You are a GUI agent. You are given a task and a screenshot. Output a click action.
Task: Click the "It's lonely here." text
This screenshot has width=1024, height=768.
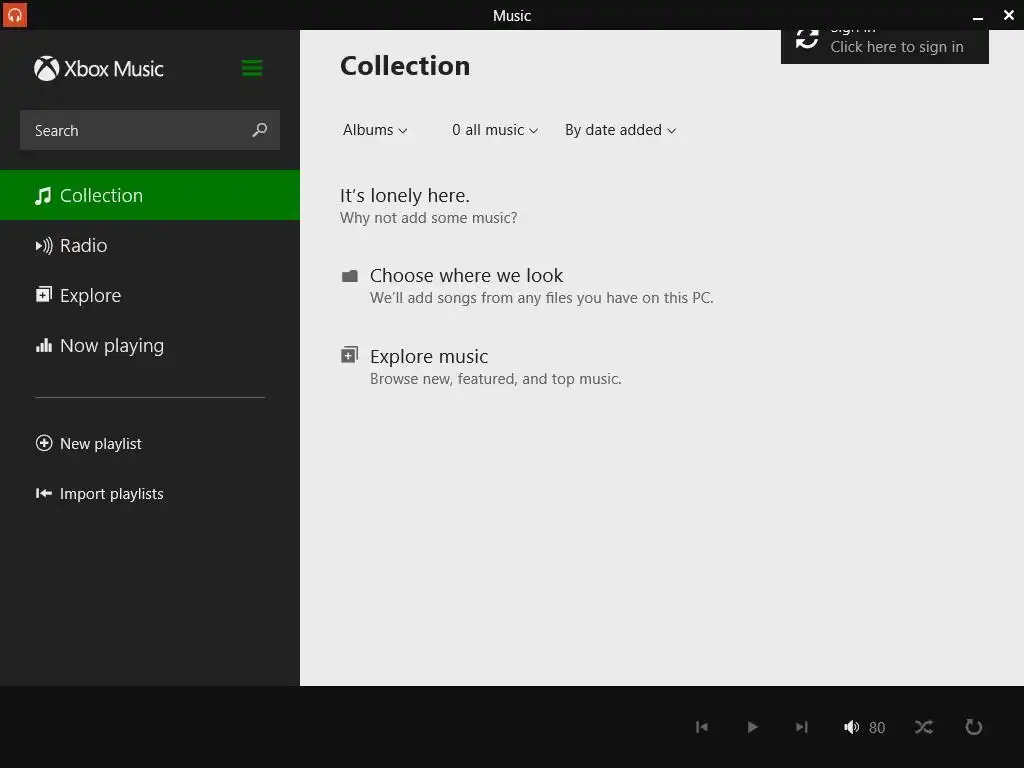[x=405, y=195]
